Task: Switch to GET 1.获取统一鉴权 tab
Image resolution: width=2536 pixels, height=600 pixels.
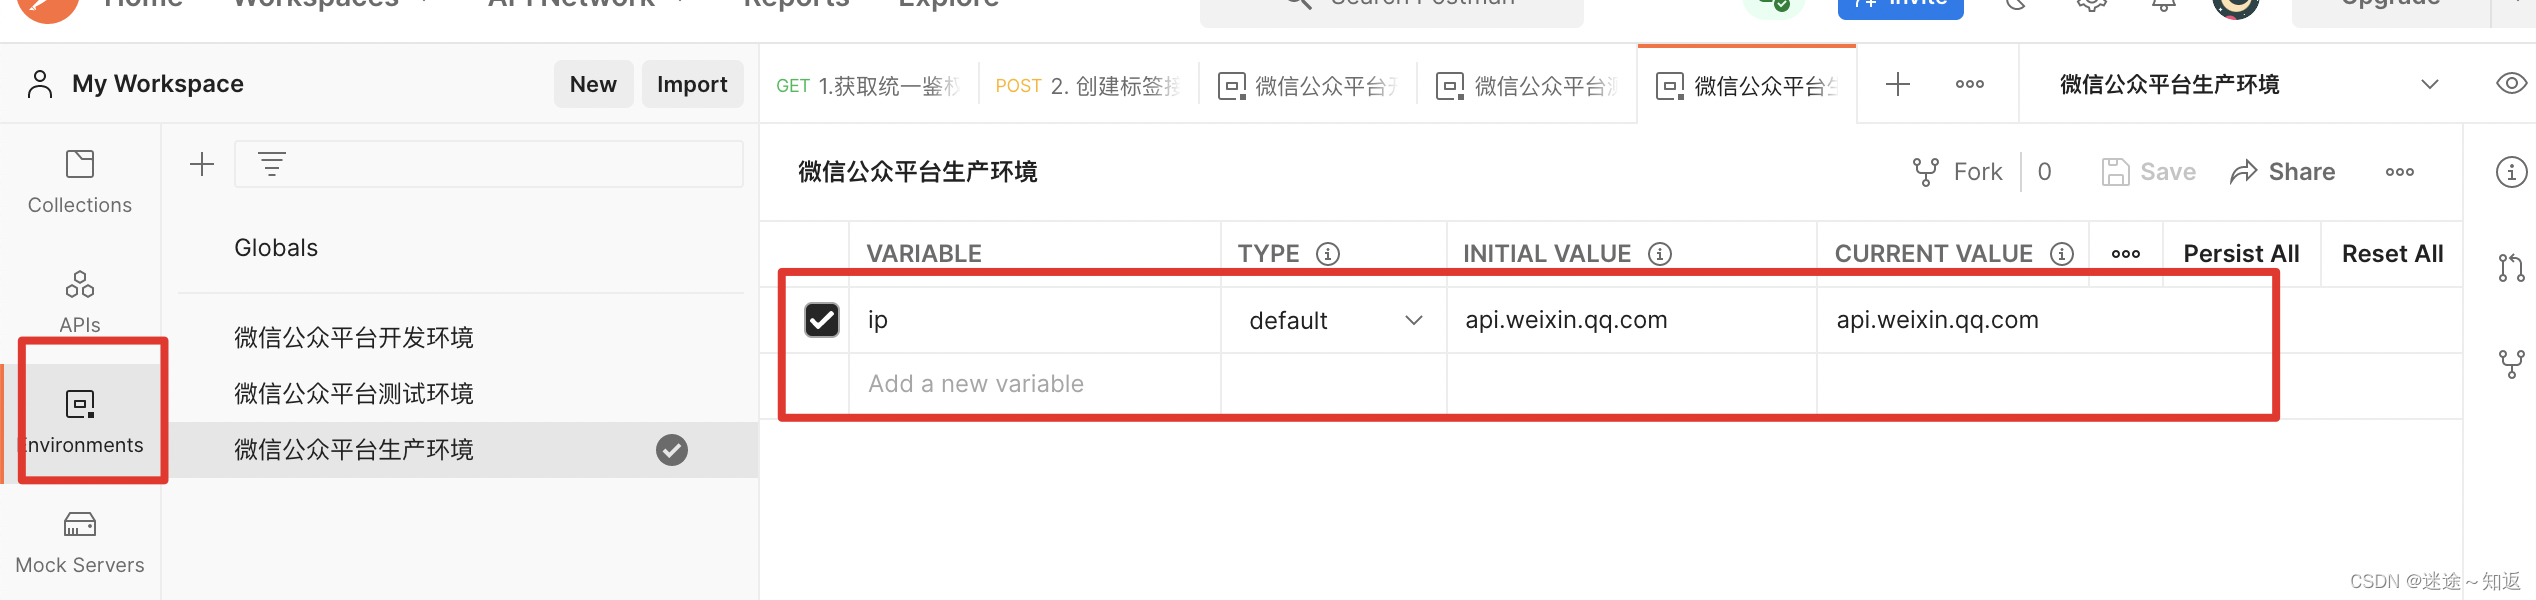Action: coord(868,86)
